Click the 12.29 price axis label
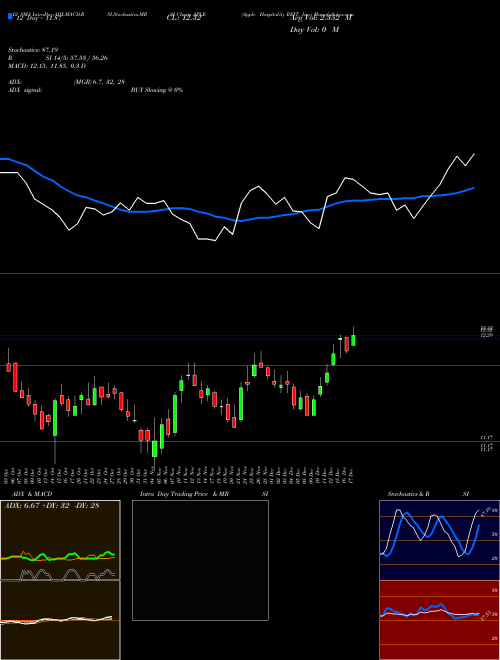 [487, 335]
